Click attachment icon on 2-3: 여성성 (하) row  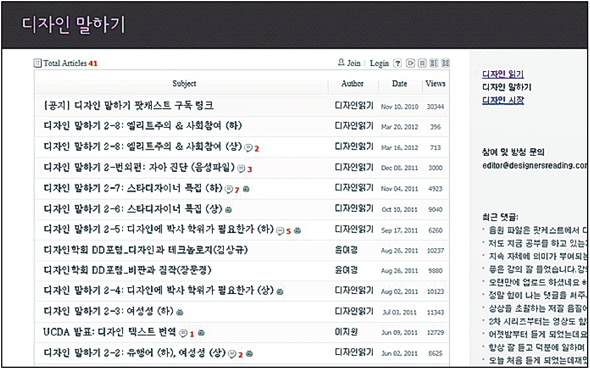pos(180,312)
